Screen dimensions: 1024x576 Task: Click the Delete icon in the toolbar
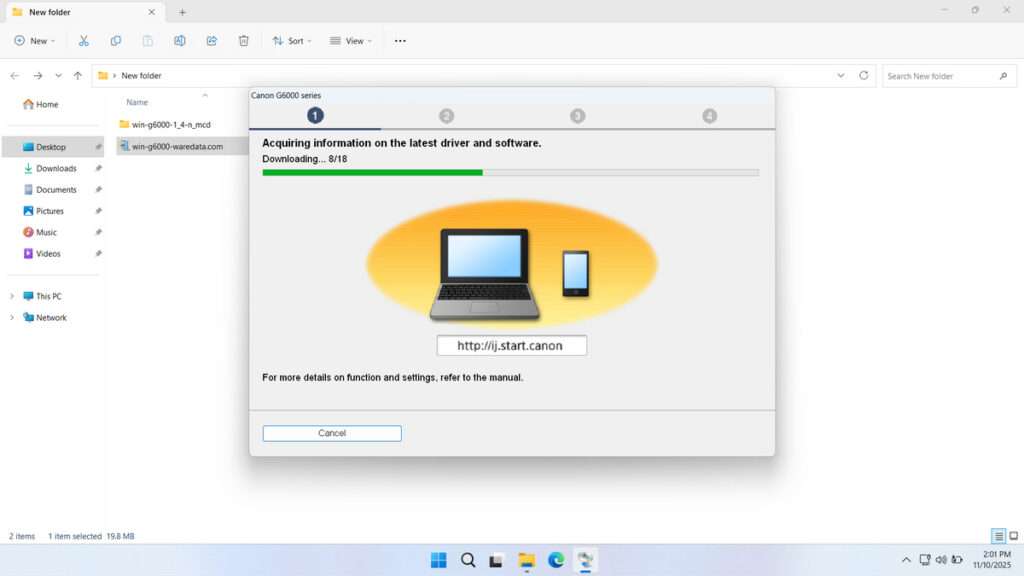(x=243, y=40)
